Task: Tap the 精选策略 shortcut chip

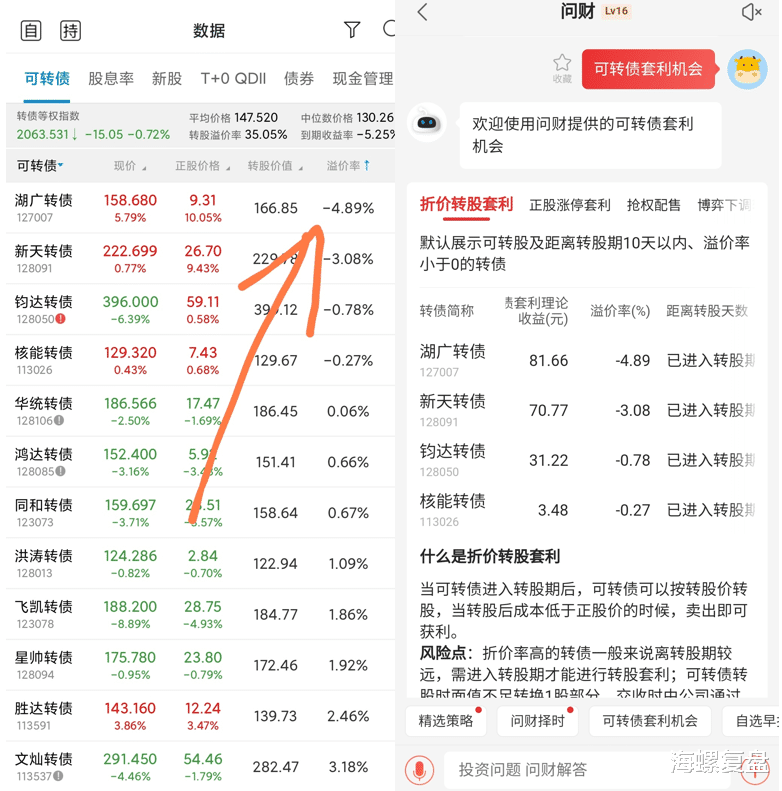Action: (x=446, y=721)
